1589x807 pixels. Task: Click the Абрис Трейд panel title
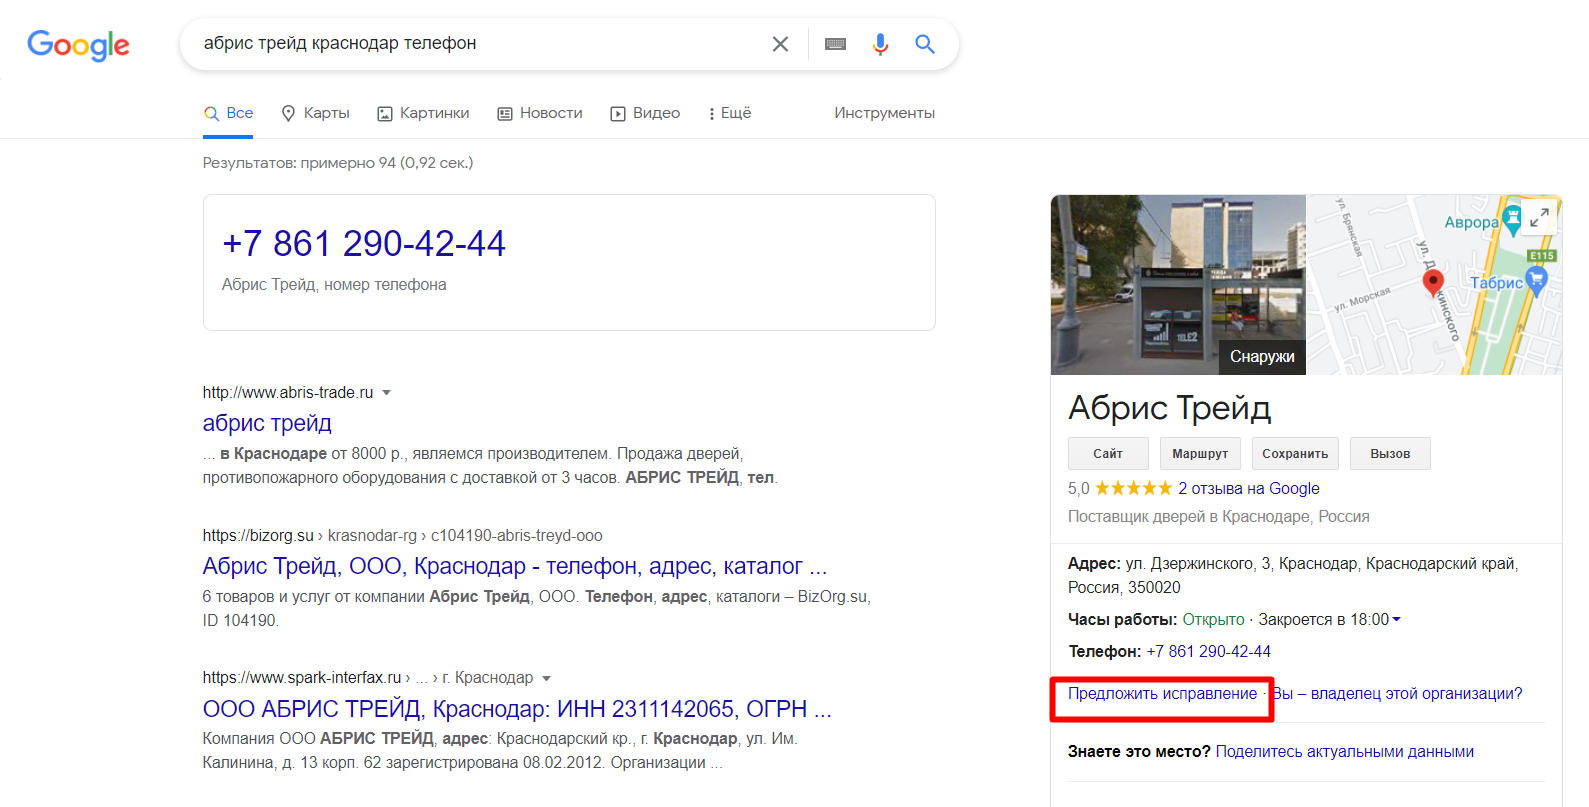[1170, 408]
